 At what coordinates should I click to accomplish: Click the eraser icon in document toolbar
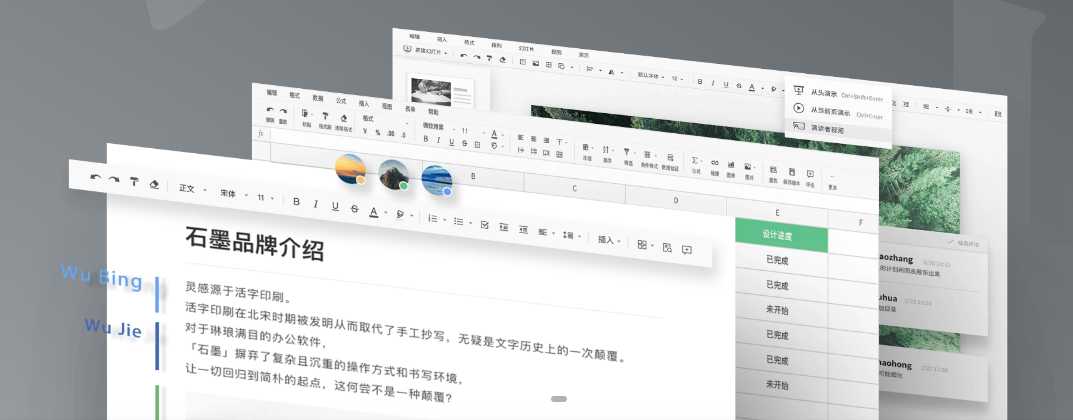154,184
